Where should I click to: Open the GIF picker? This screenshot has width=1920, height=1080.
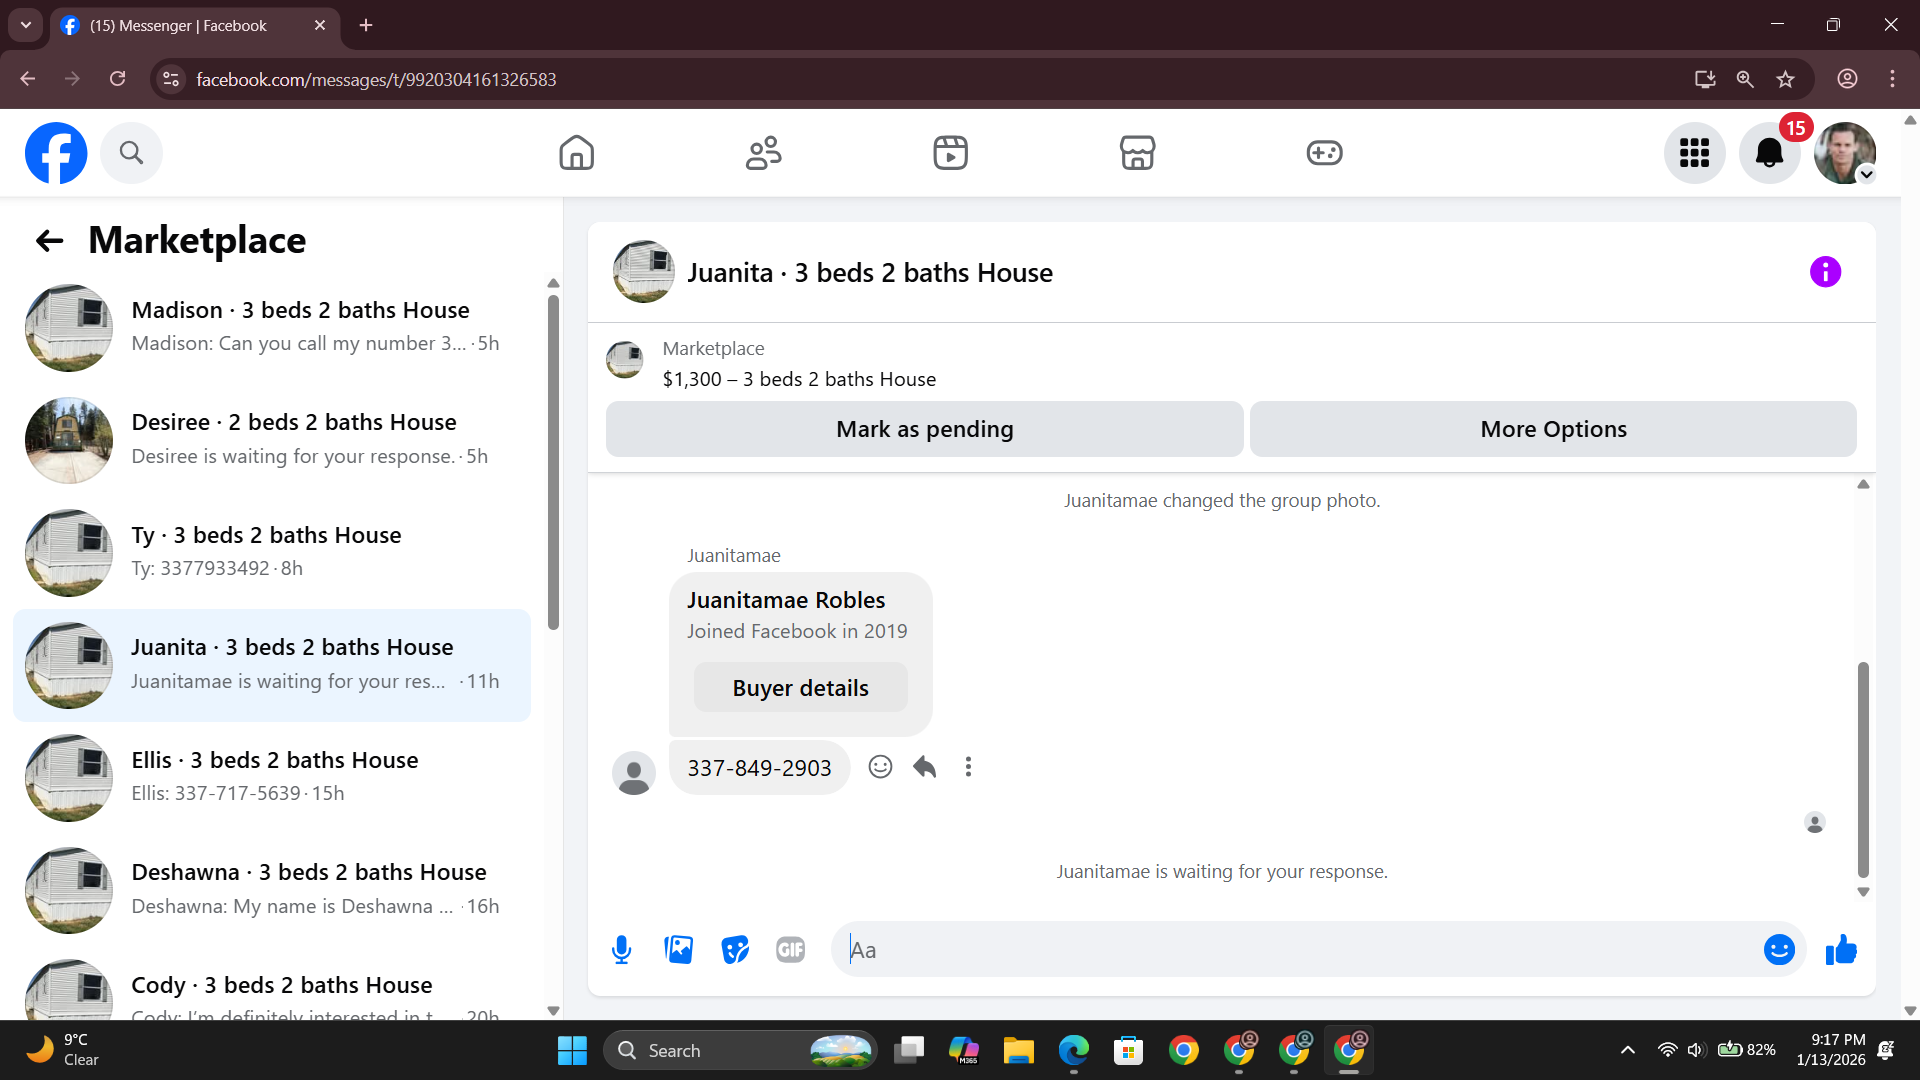[790, 949]
